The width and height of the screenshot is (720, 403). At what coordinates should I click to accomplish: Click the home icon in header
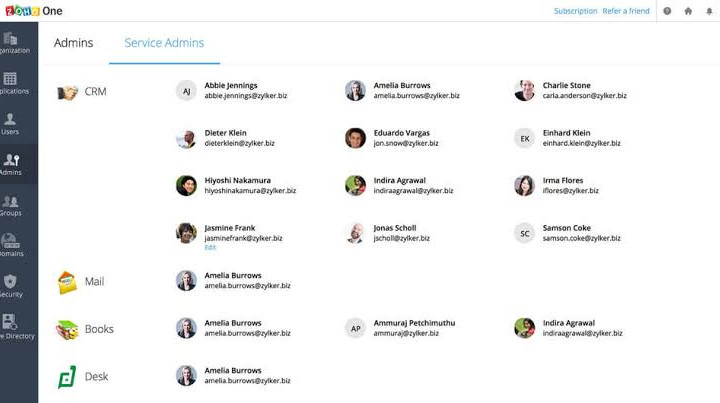(x=688, y=11)
